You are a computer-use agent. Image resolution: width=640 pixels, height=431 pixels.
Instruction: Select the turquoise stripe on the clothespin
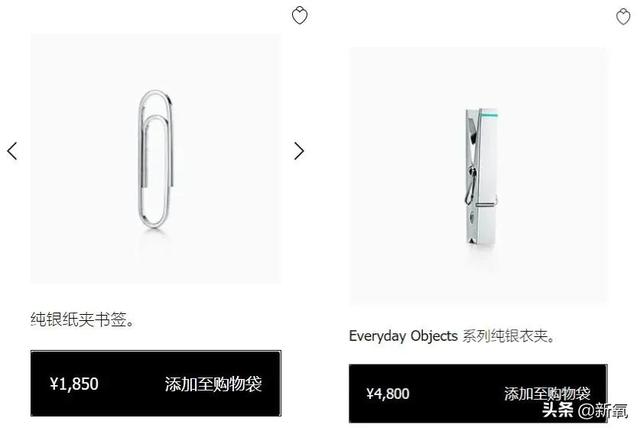click(489, 115)
